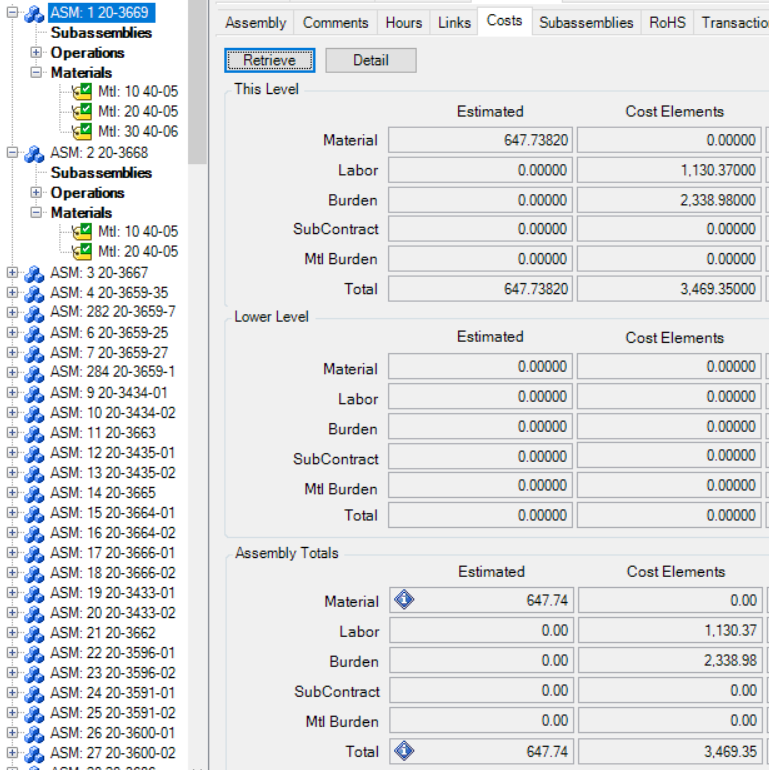Collapse the ASM: 1 20-3669 tree node
The image size is (769, 770).
pyautogui.click(x=12, y=13)
